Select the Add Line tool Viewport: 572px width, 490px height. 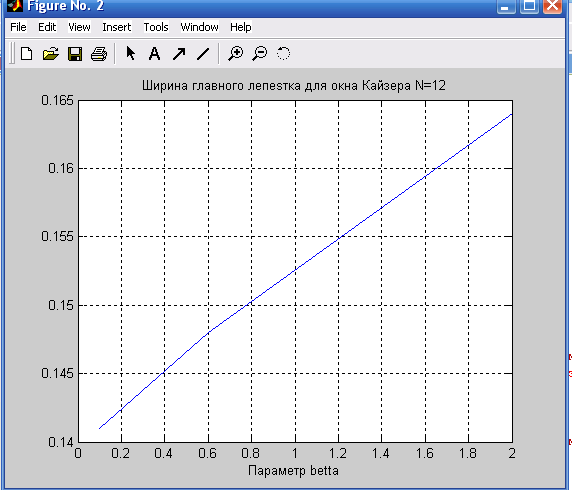coord(203,54)
